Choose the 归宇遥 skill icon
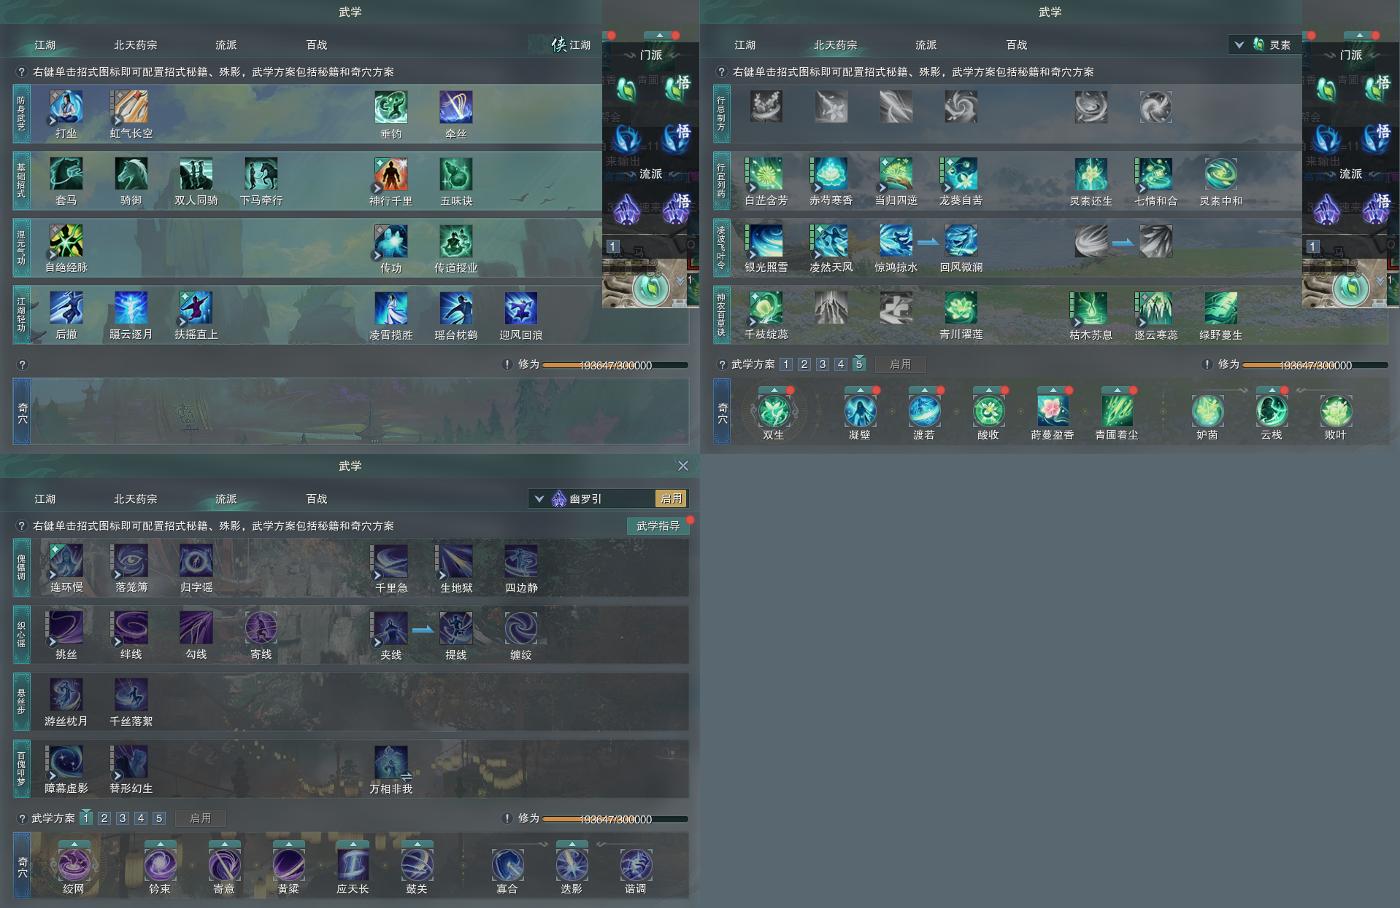Image resolution: width=1400 pixels, height=908 pixels. [196, 561]
